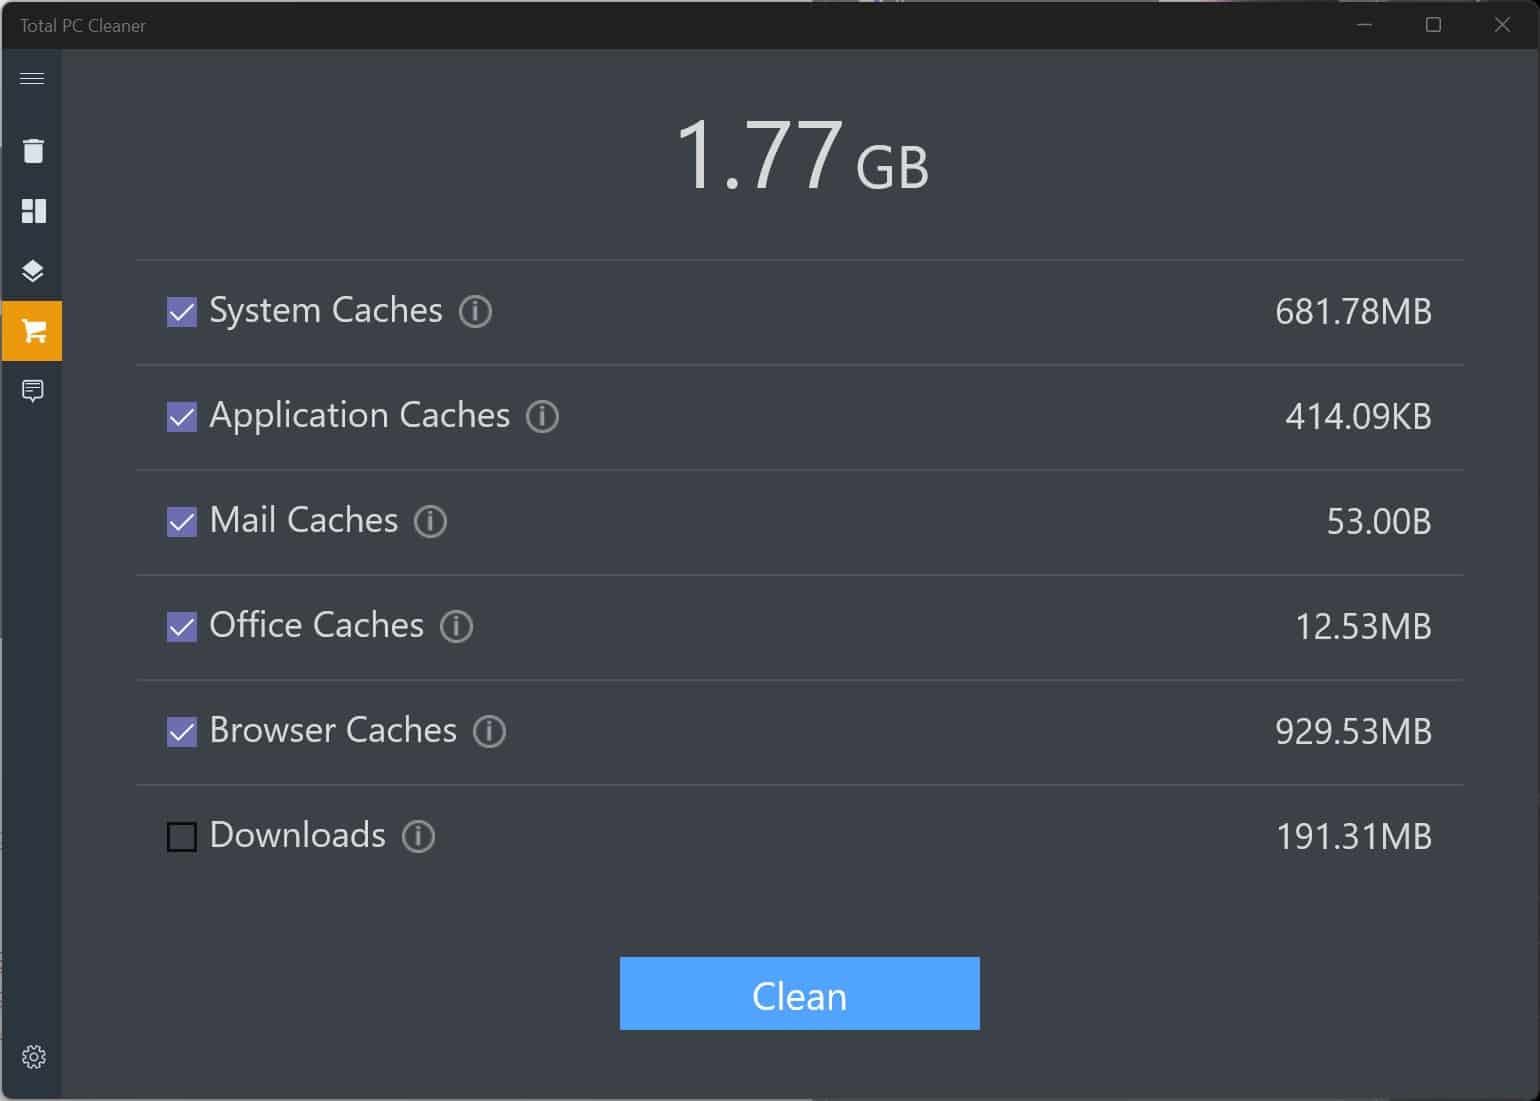Maximize the Total PC Cleaner window
The width and height of the screenshot is (1540, 1101).
pos(1433,25)
